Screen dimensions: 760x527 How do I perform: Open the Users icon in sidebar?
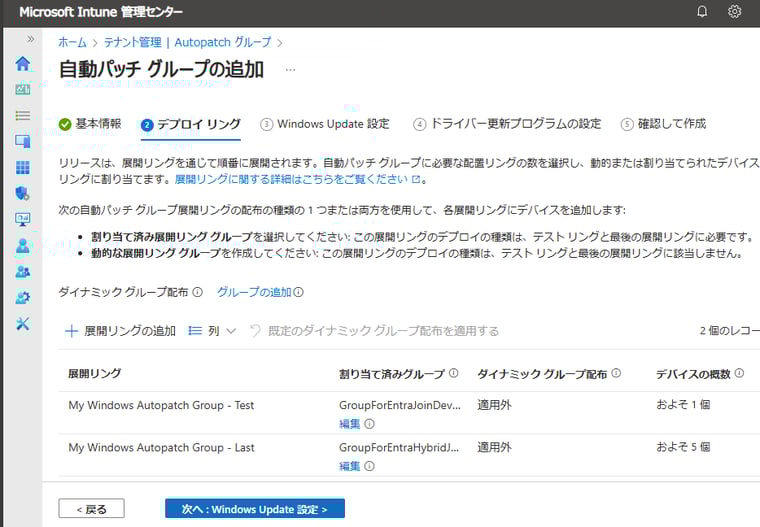coord(23,246)
